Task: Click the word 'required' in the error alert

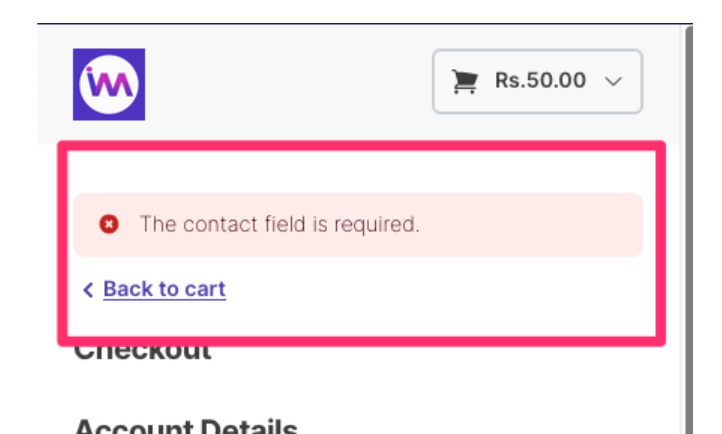Action: pos(377,225)
